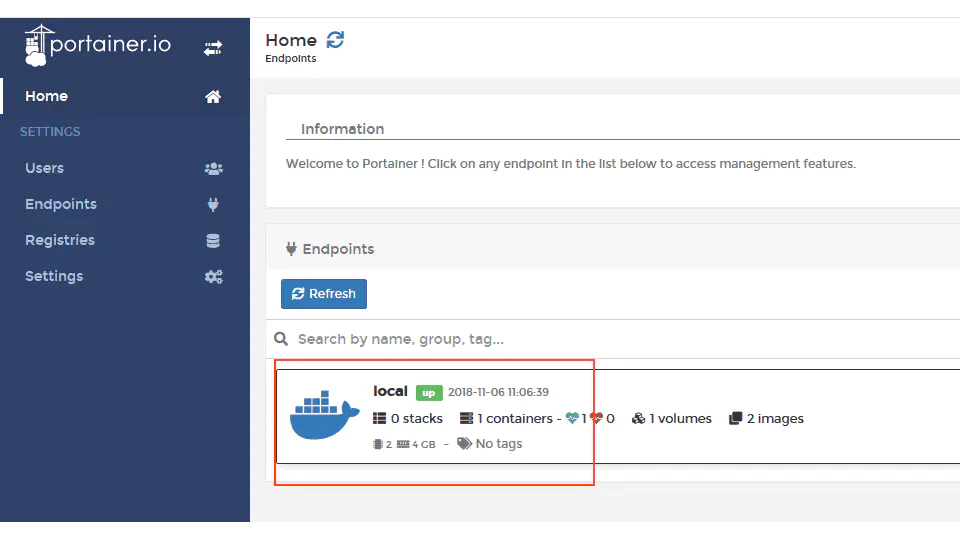This screenshot has width=960, height=539.
Task: Click the Endpoints plug icon in sidebar
Action: pyautogui.click(x=213, y=205)
